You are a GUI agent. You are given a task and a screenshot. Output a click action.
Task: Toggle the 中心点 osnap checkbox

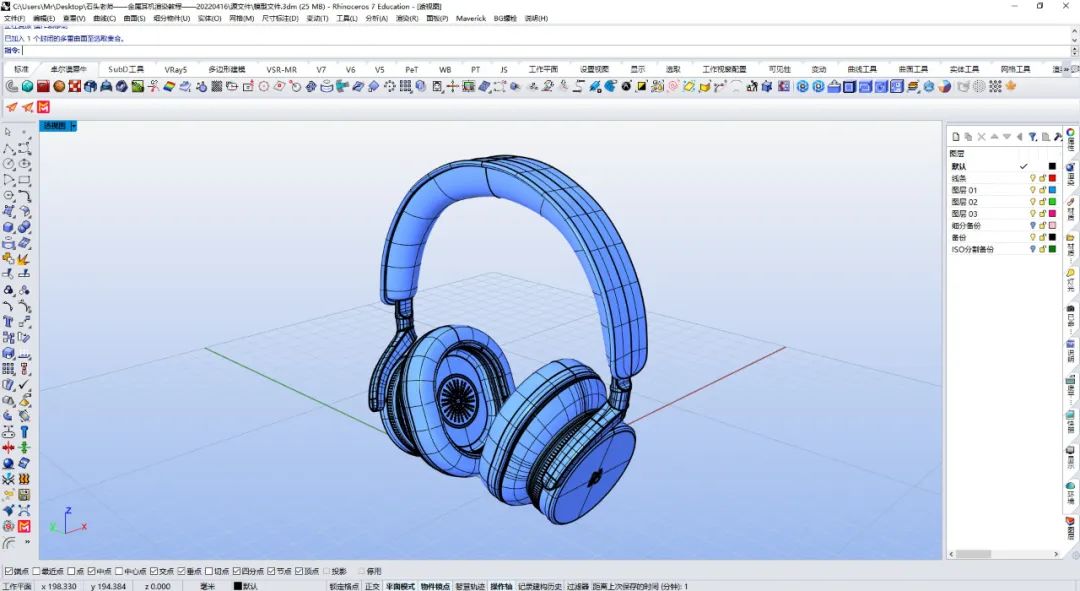119,571
